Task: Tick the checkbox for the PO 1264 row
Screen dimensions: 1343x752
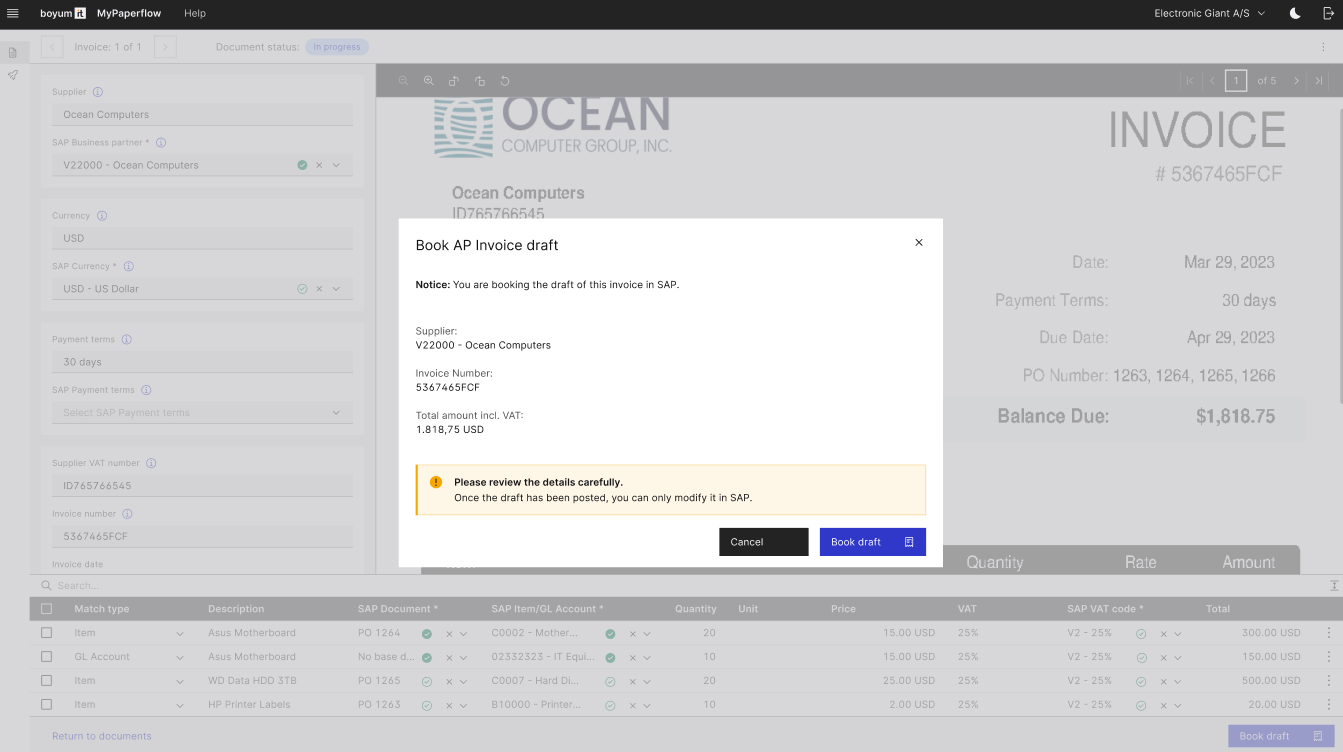Action: pos(47,633)
